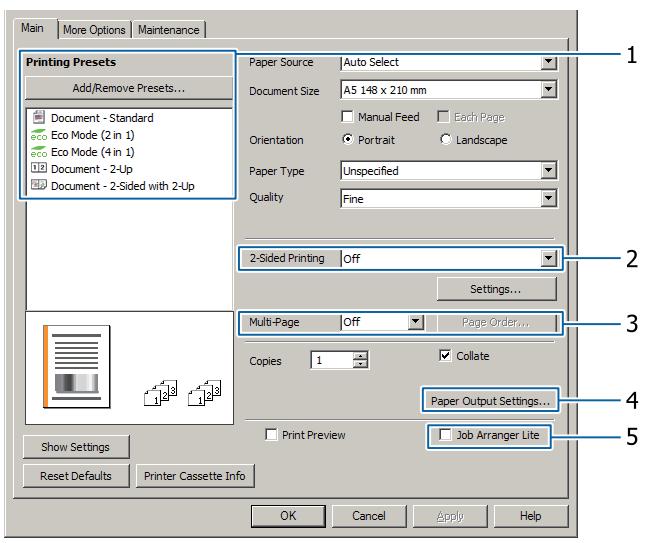Check the Job Arranger Lite box
The width and height of the screenshot is (645, 543).
(x=445, y=434)
